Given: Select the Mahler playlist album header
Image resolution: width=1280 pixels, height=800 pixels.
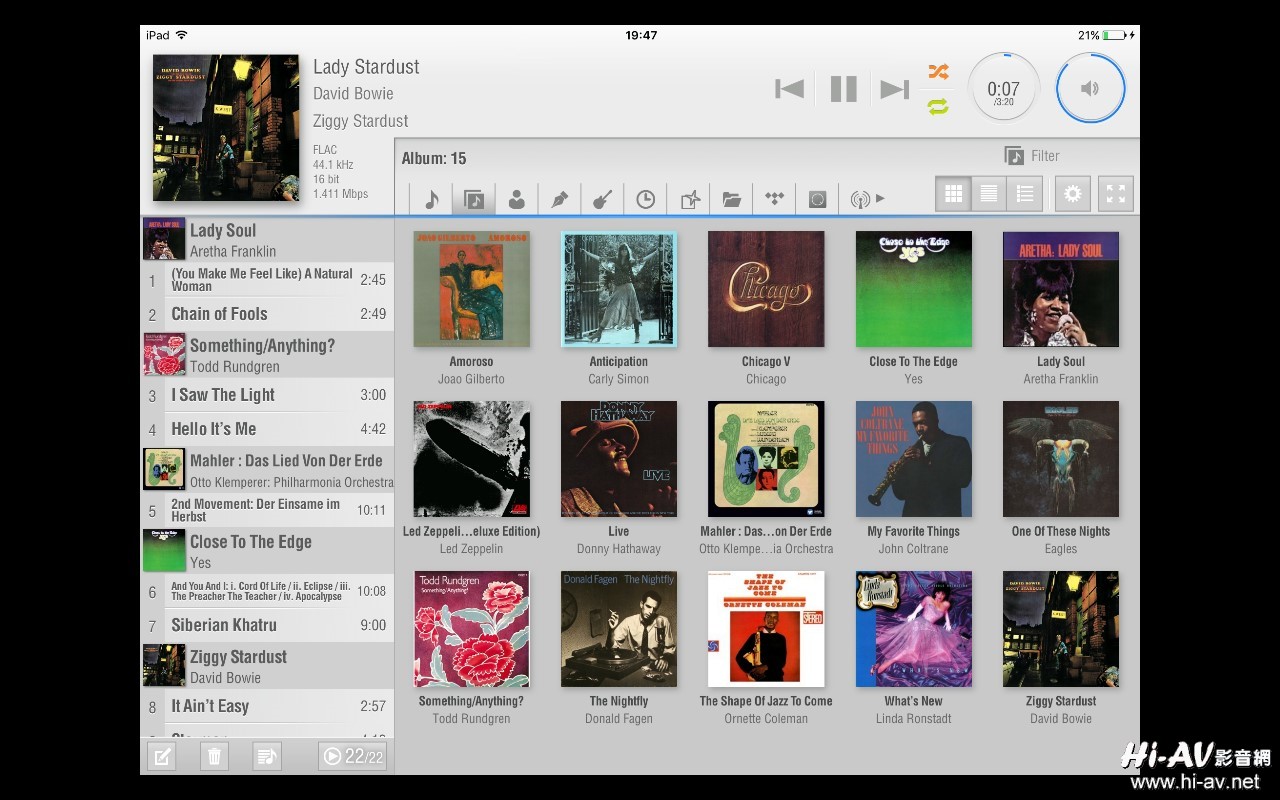Looking at the screenshot, I should tap(267, 470).
